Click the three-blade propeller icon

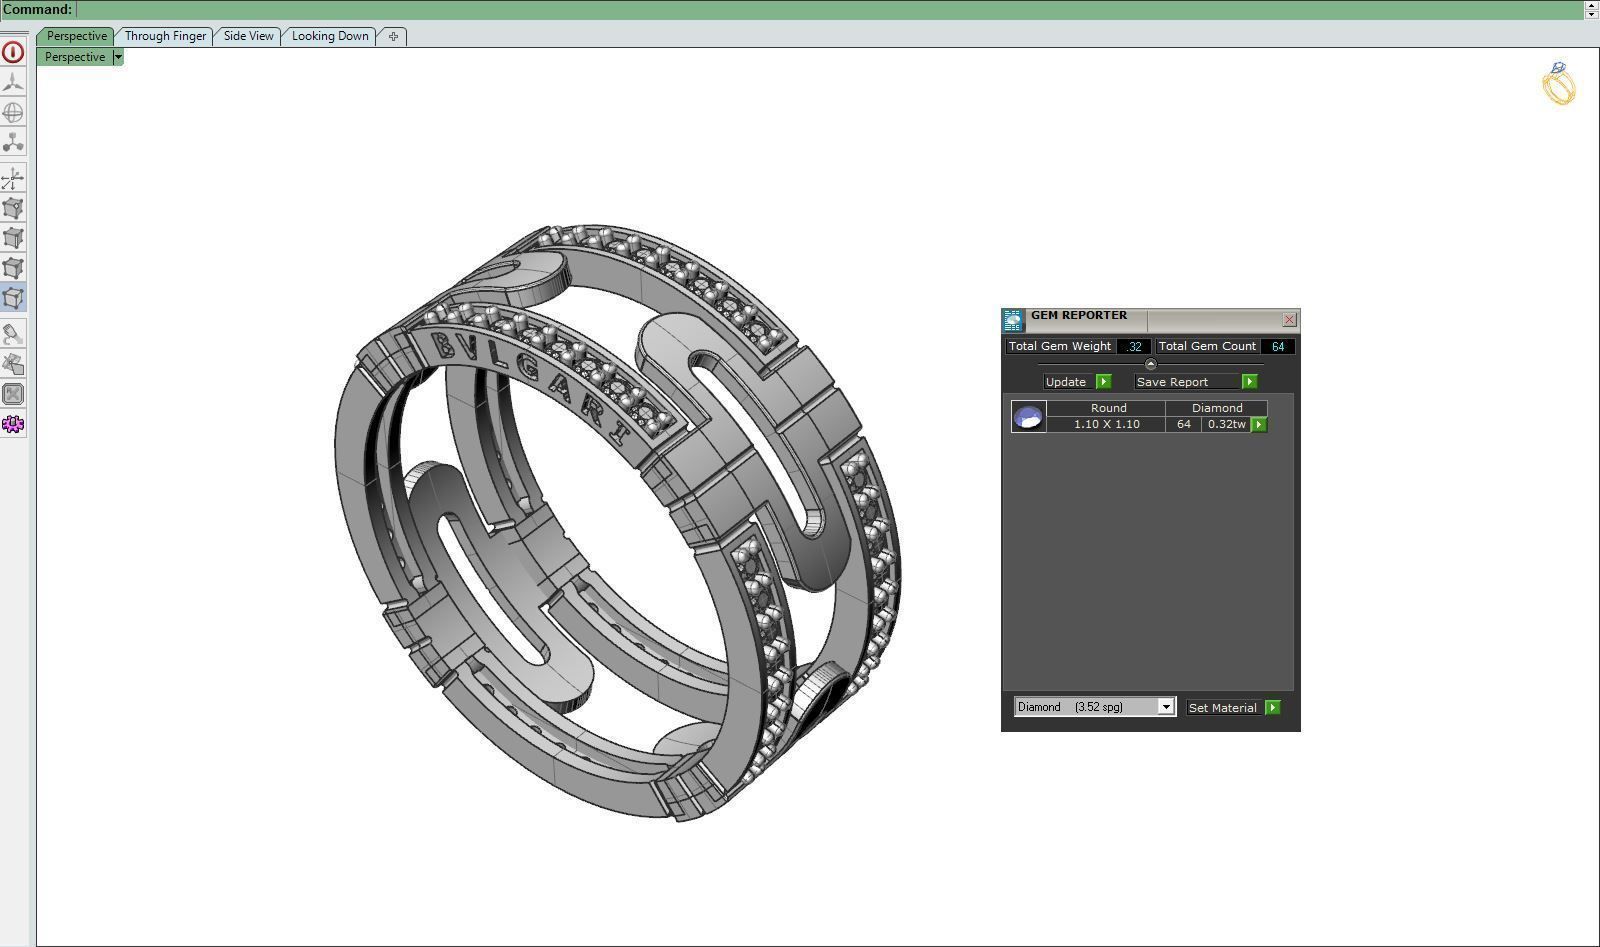pyautogui.click(x=13, y=82)
